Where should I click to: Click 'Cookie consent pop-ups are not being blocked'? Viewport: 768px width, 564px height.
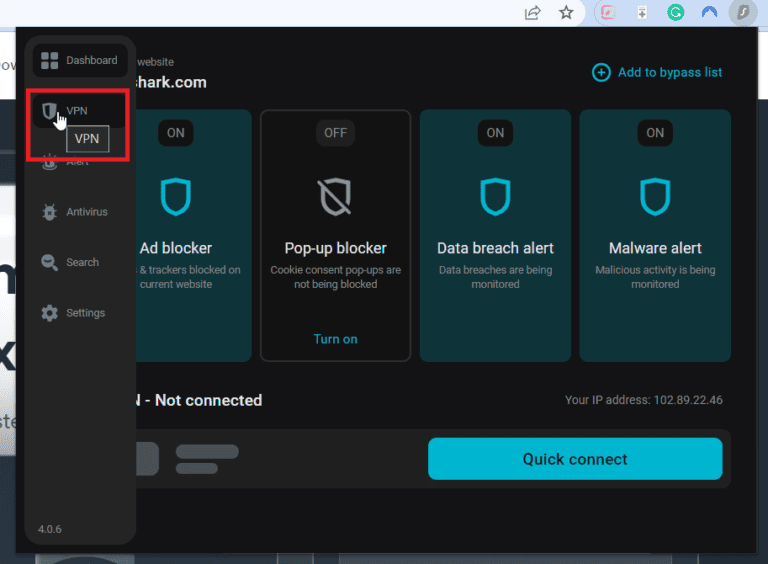pyautogui.click(x=336, y=277)
